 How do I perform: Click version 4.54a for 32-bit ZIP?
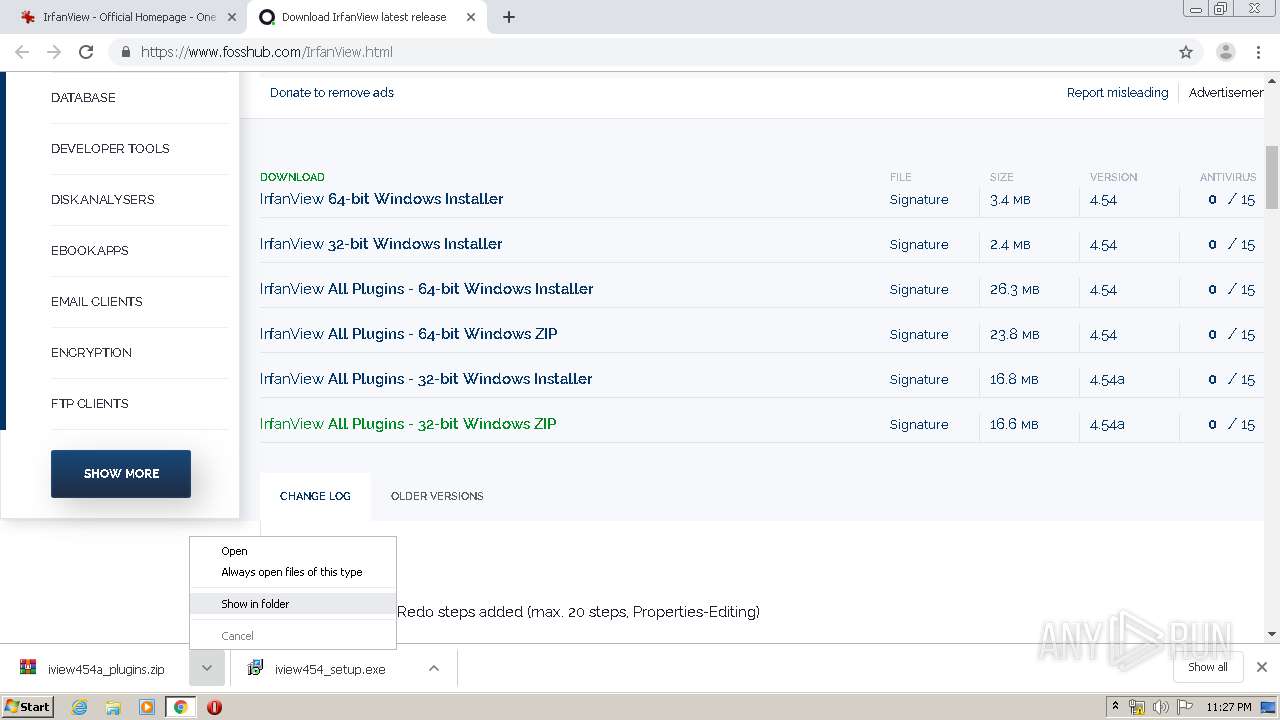coord(1107,425)
